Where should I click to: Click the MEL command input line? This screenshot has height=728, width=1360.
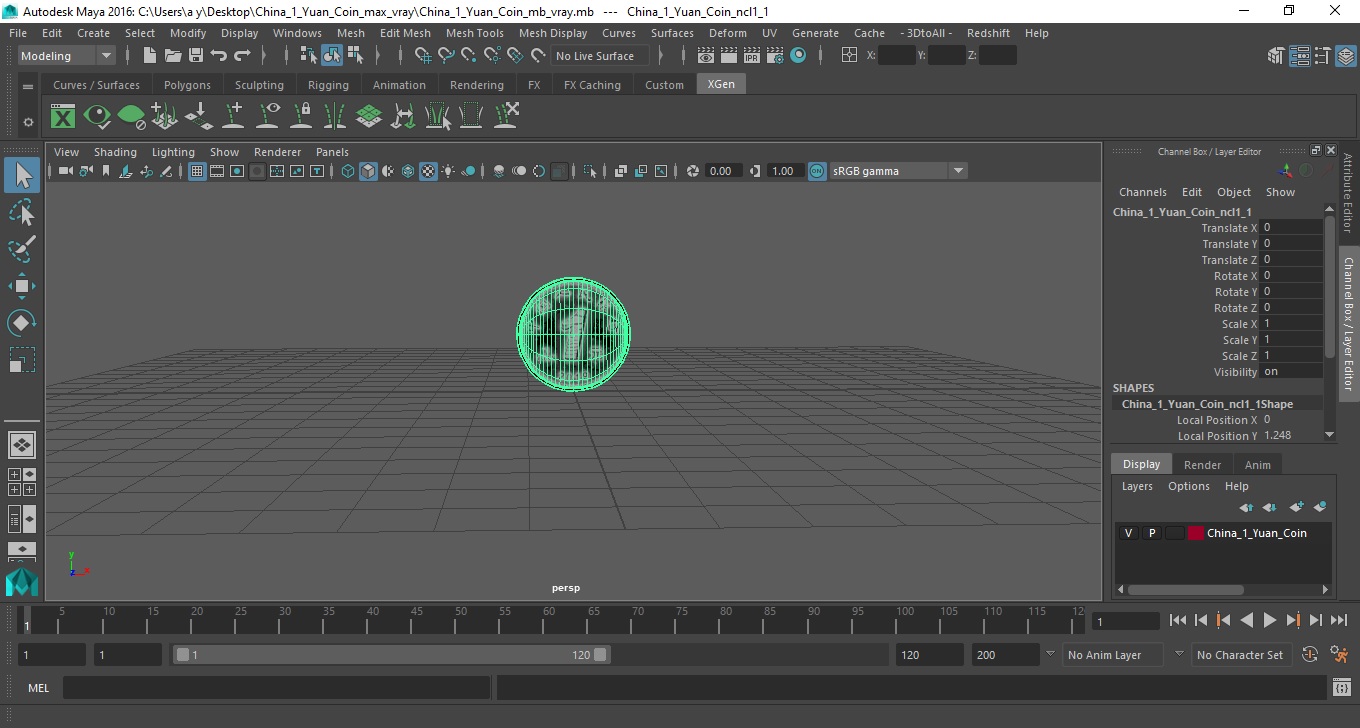277,688
